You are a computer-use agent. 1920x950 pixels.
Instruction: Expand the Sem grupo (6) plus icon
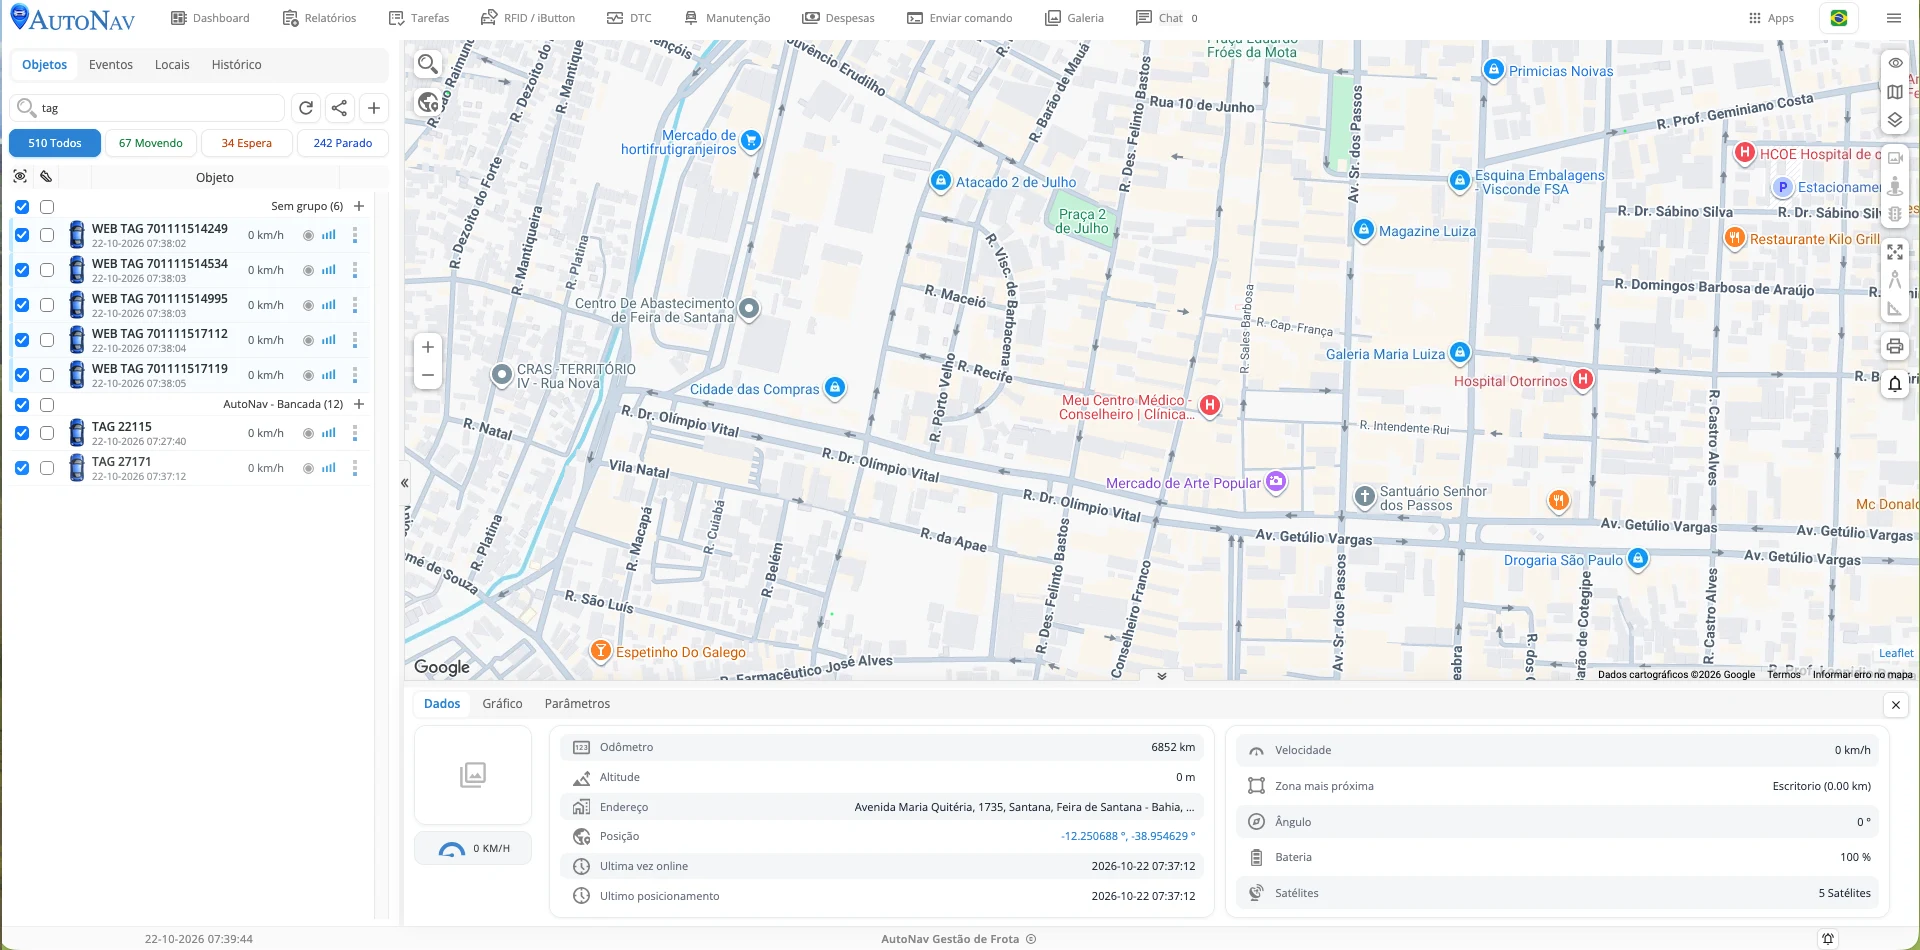click(x=359, y=206)
